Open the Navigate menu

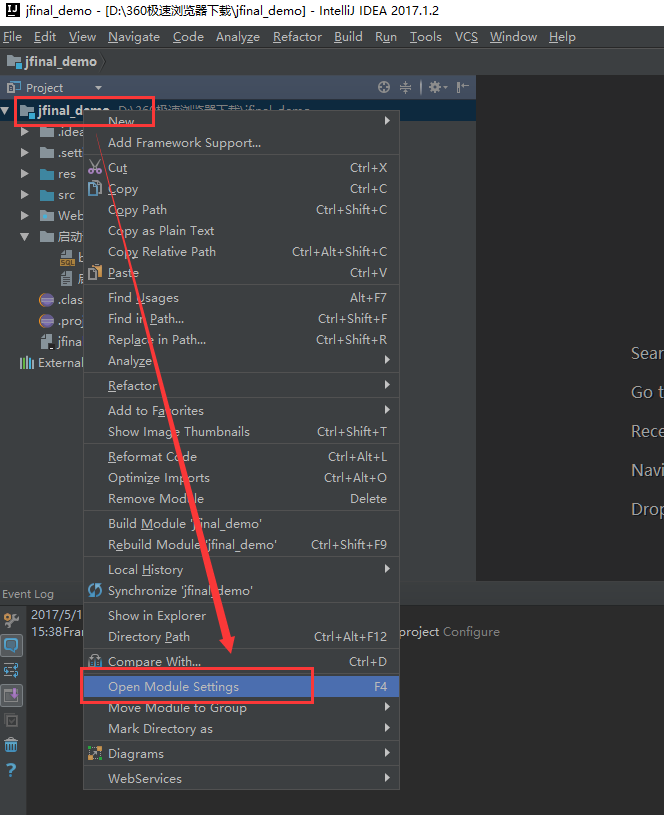pos(134,37)
